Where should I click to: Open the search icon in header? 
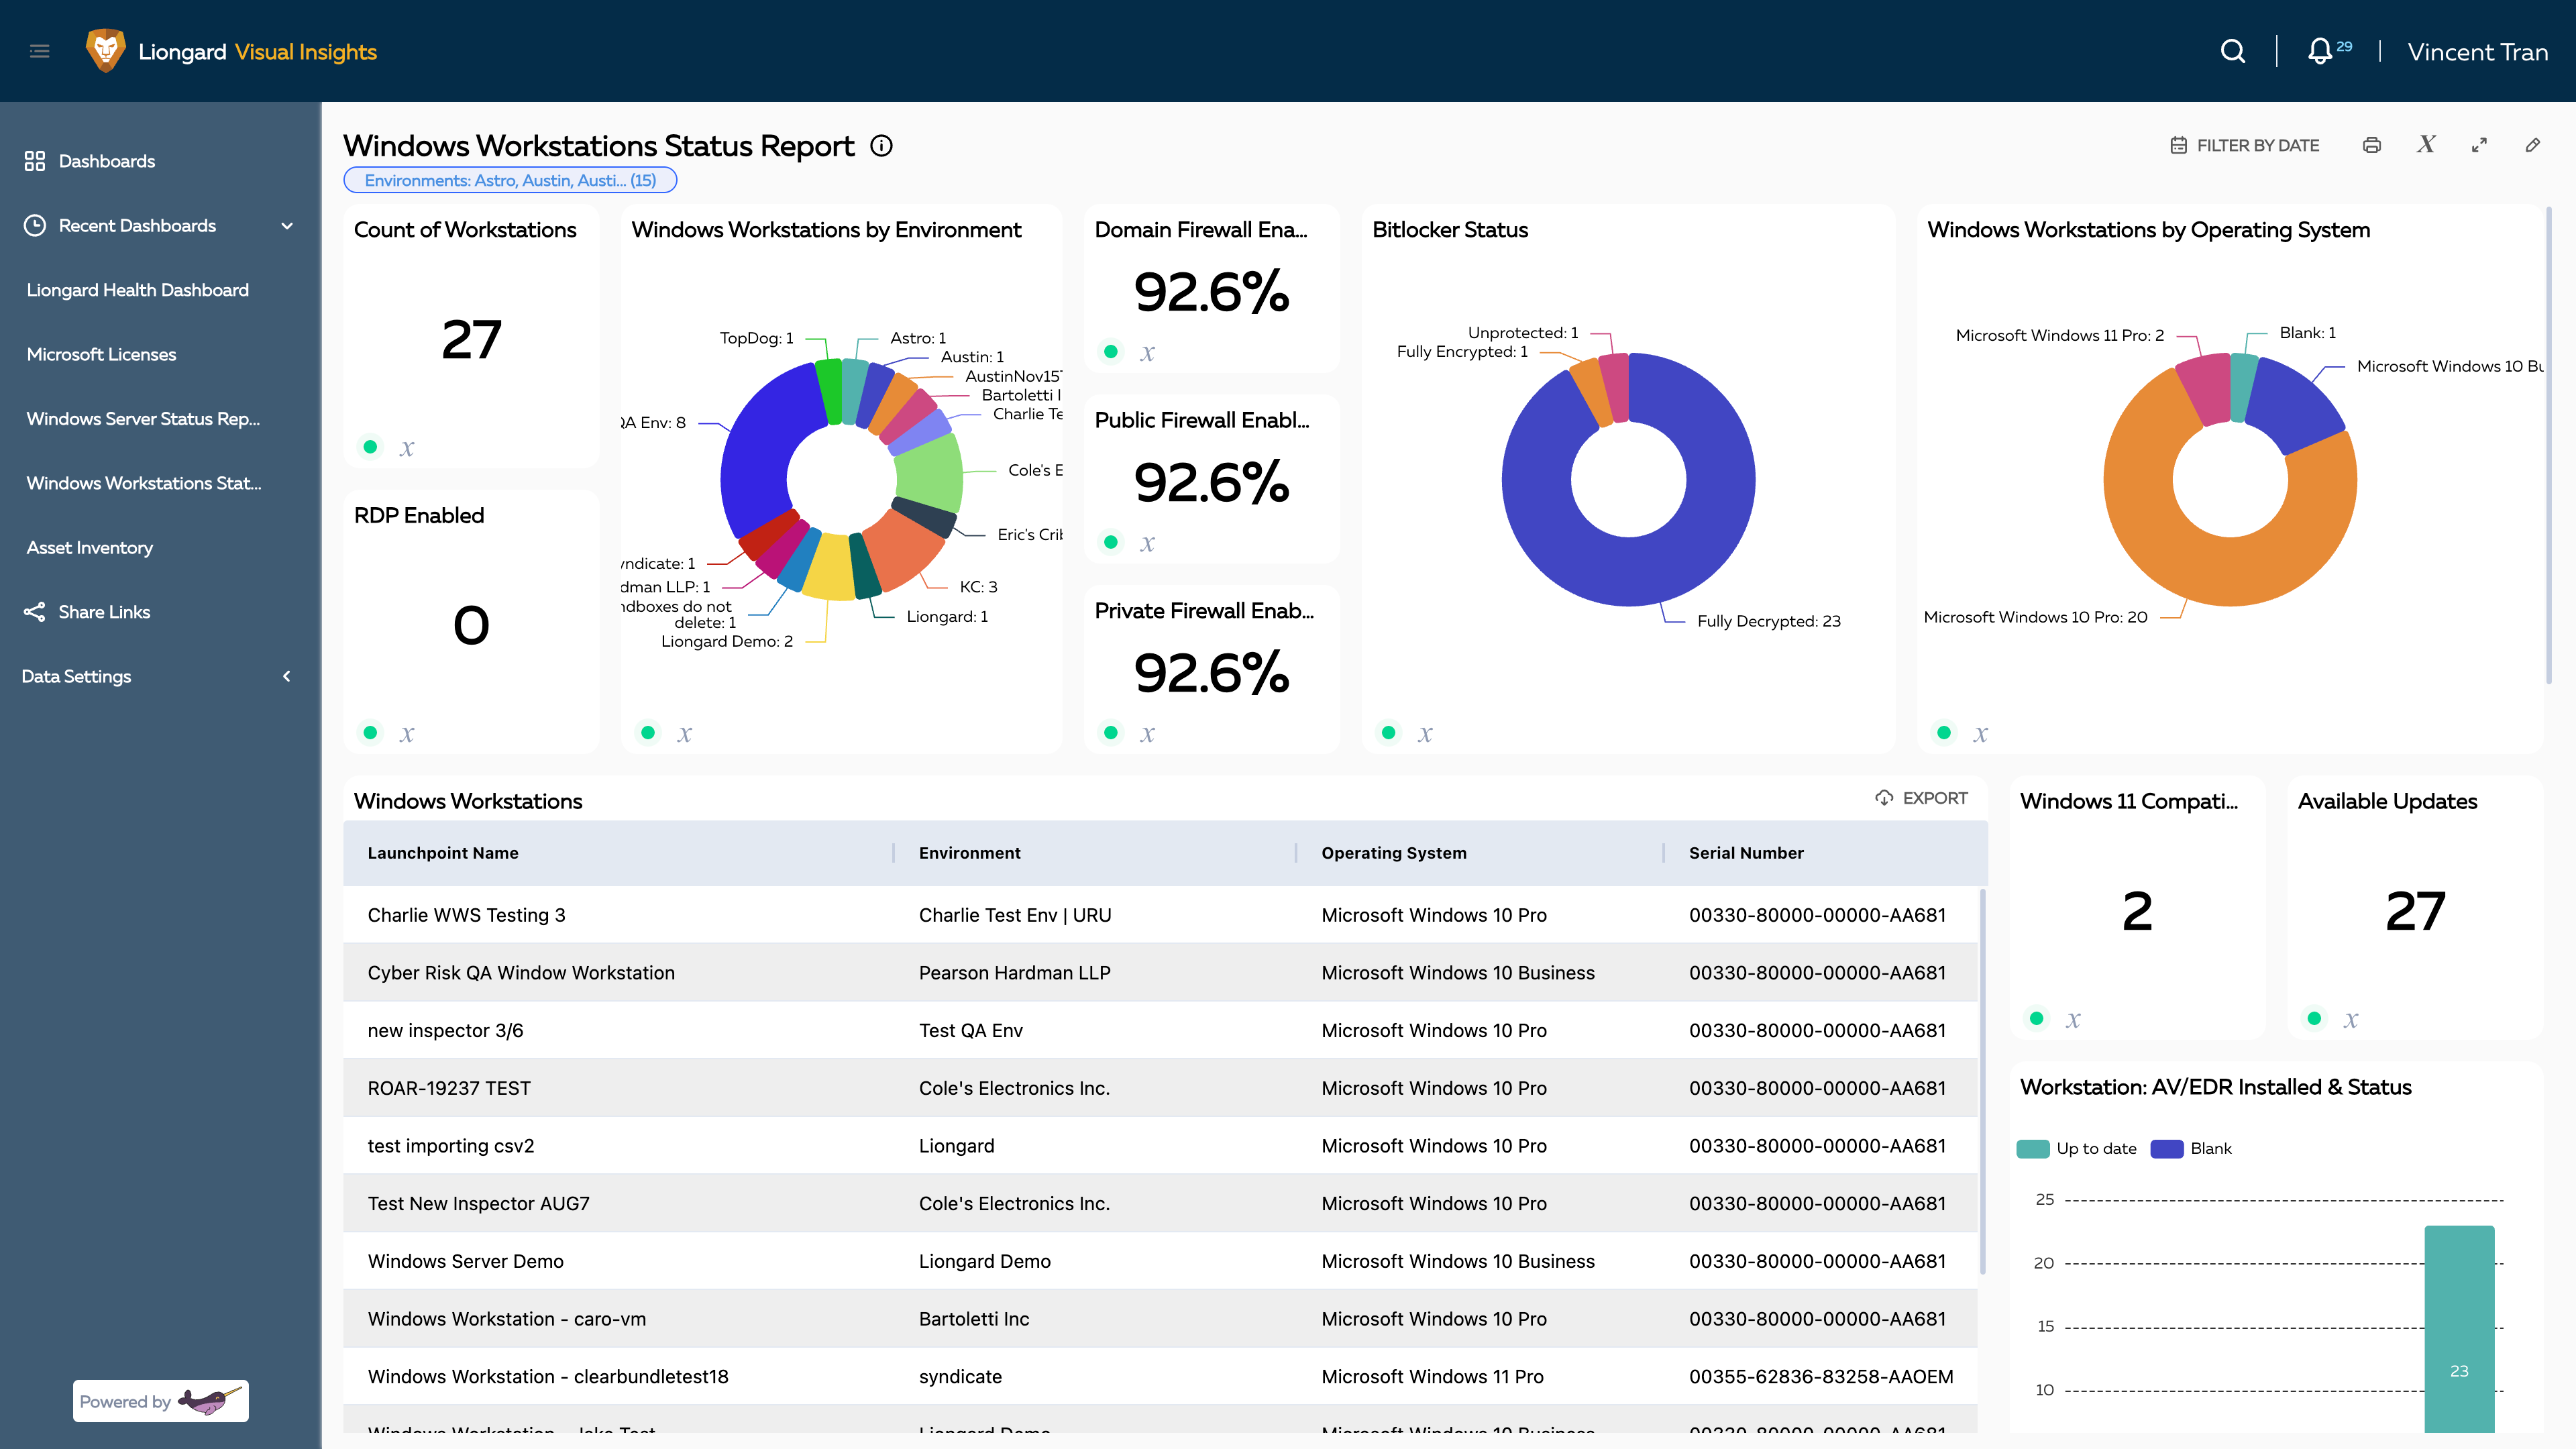click(2232, 51)
